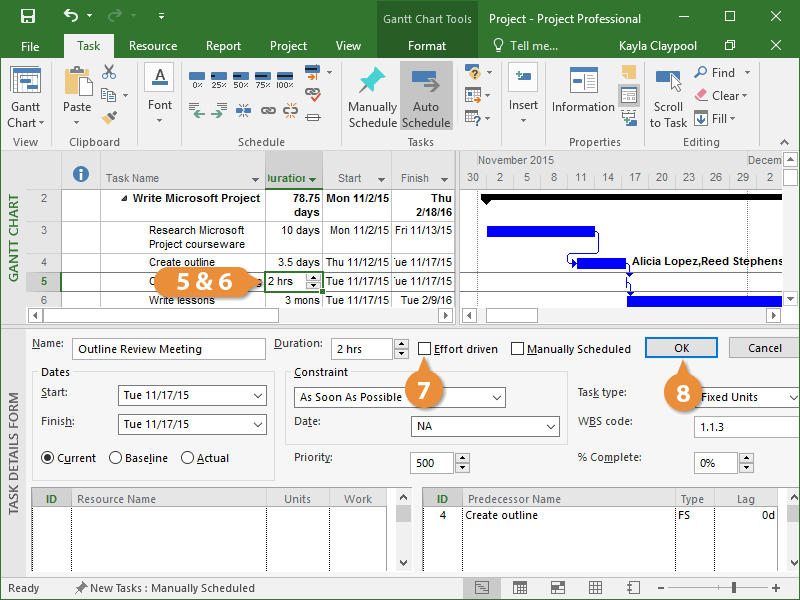This screenshot has height=600, width=800.
Task: Select the Baseline radio button
Action: [116, 458]
